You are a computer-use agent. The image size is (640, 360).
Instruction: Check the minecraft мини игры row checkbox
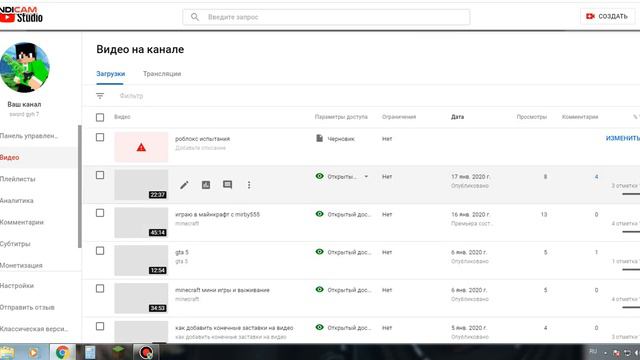[x=100, y=289]
